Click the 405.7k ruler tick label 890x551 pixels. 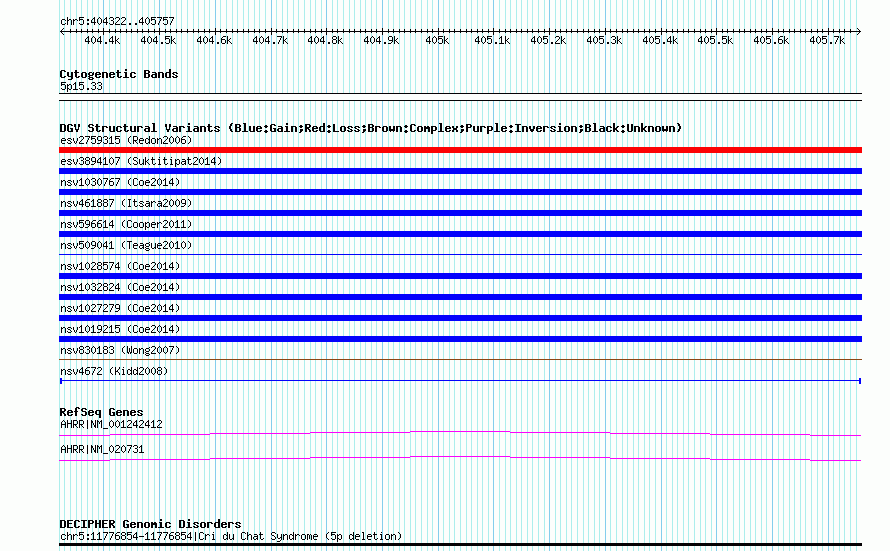click(x=827, y=40)
